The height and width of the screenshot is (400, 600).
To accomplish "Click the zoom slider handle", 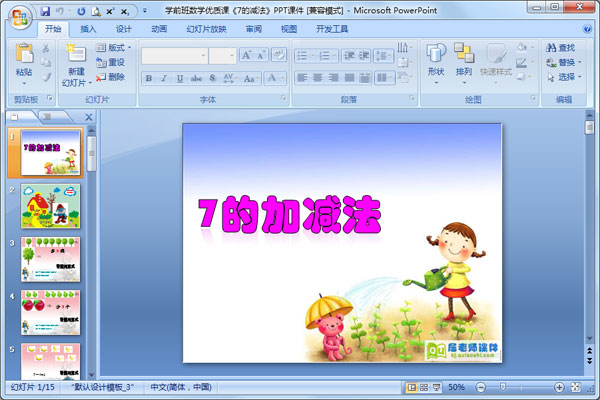I will [x=503, y=387].
